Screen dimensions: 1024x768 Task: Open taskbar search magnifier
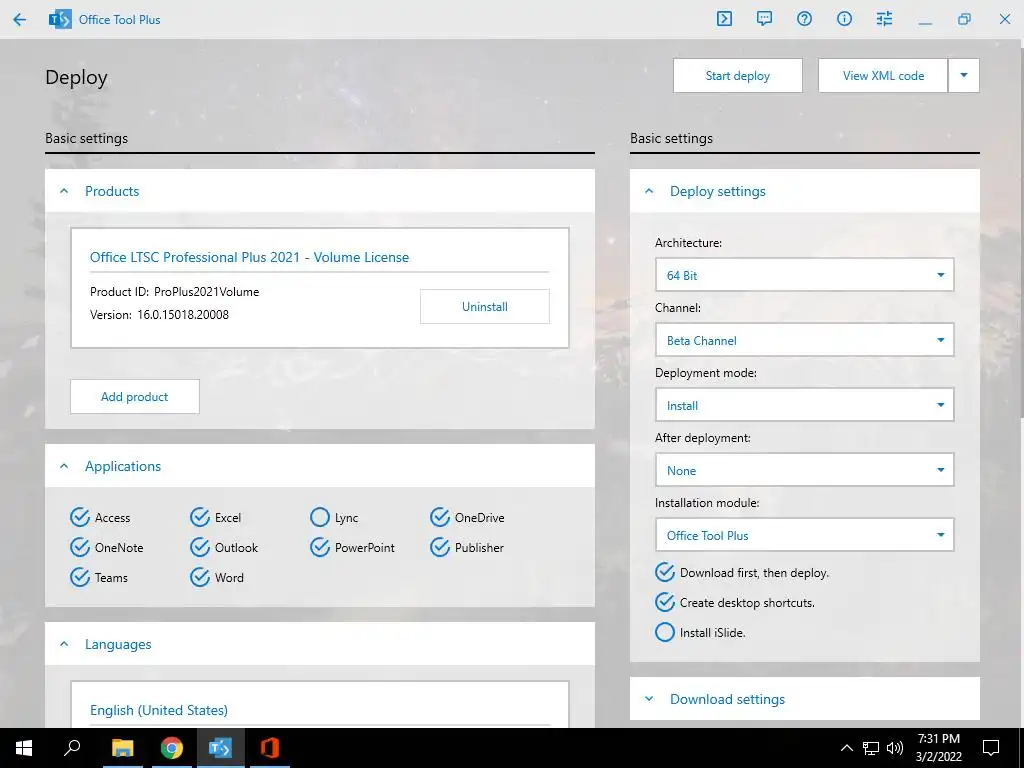[72, 747]
